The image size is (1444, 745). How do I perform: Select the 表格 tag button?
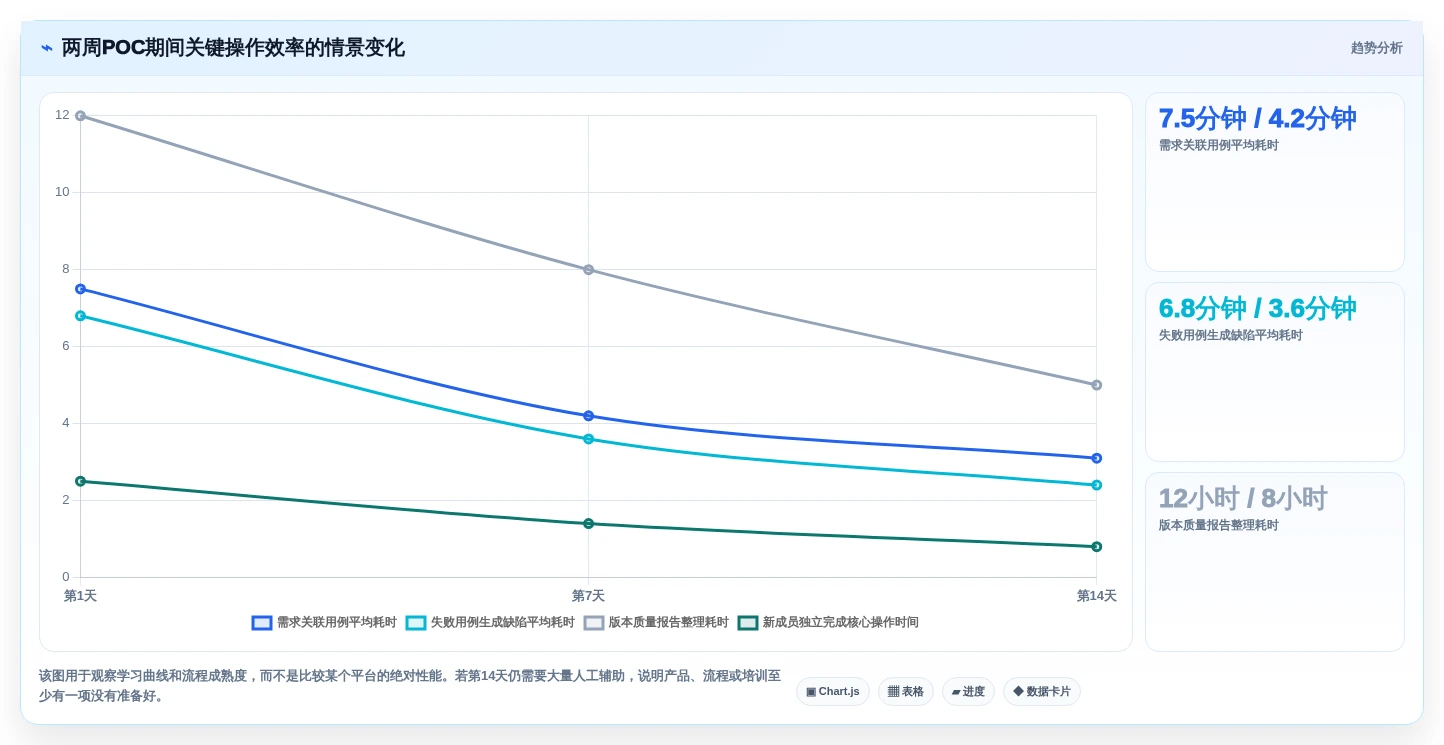(x=906, y=692)
